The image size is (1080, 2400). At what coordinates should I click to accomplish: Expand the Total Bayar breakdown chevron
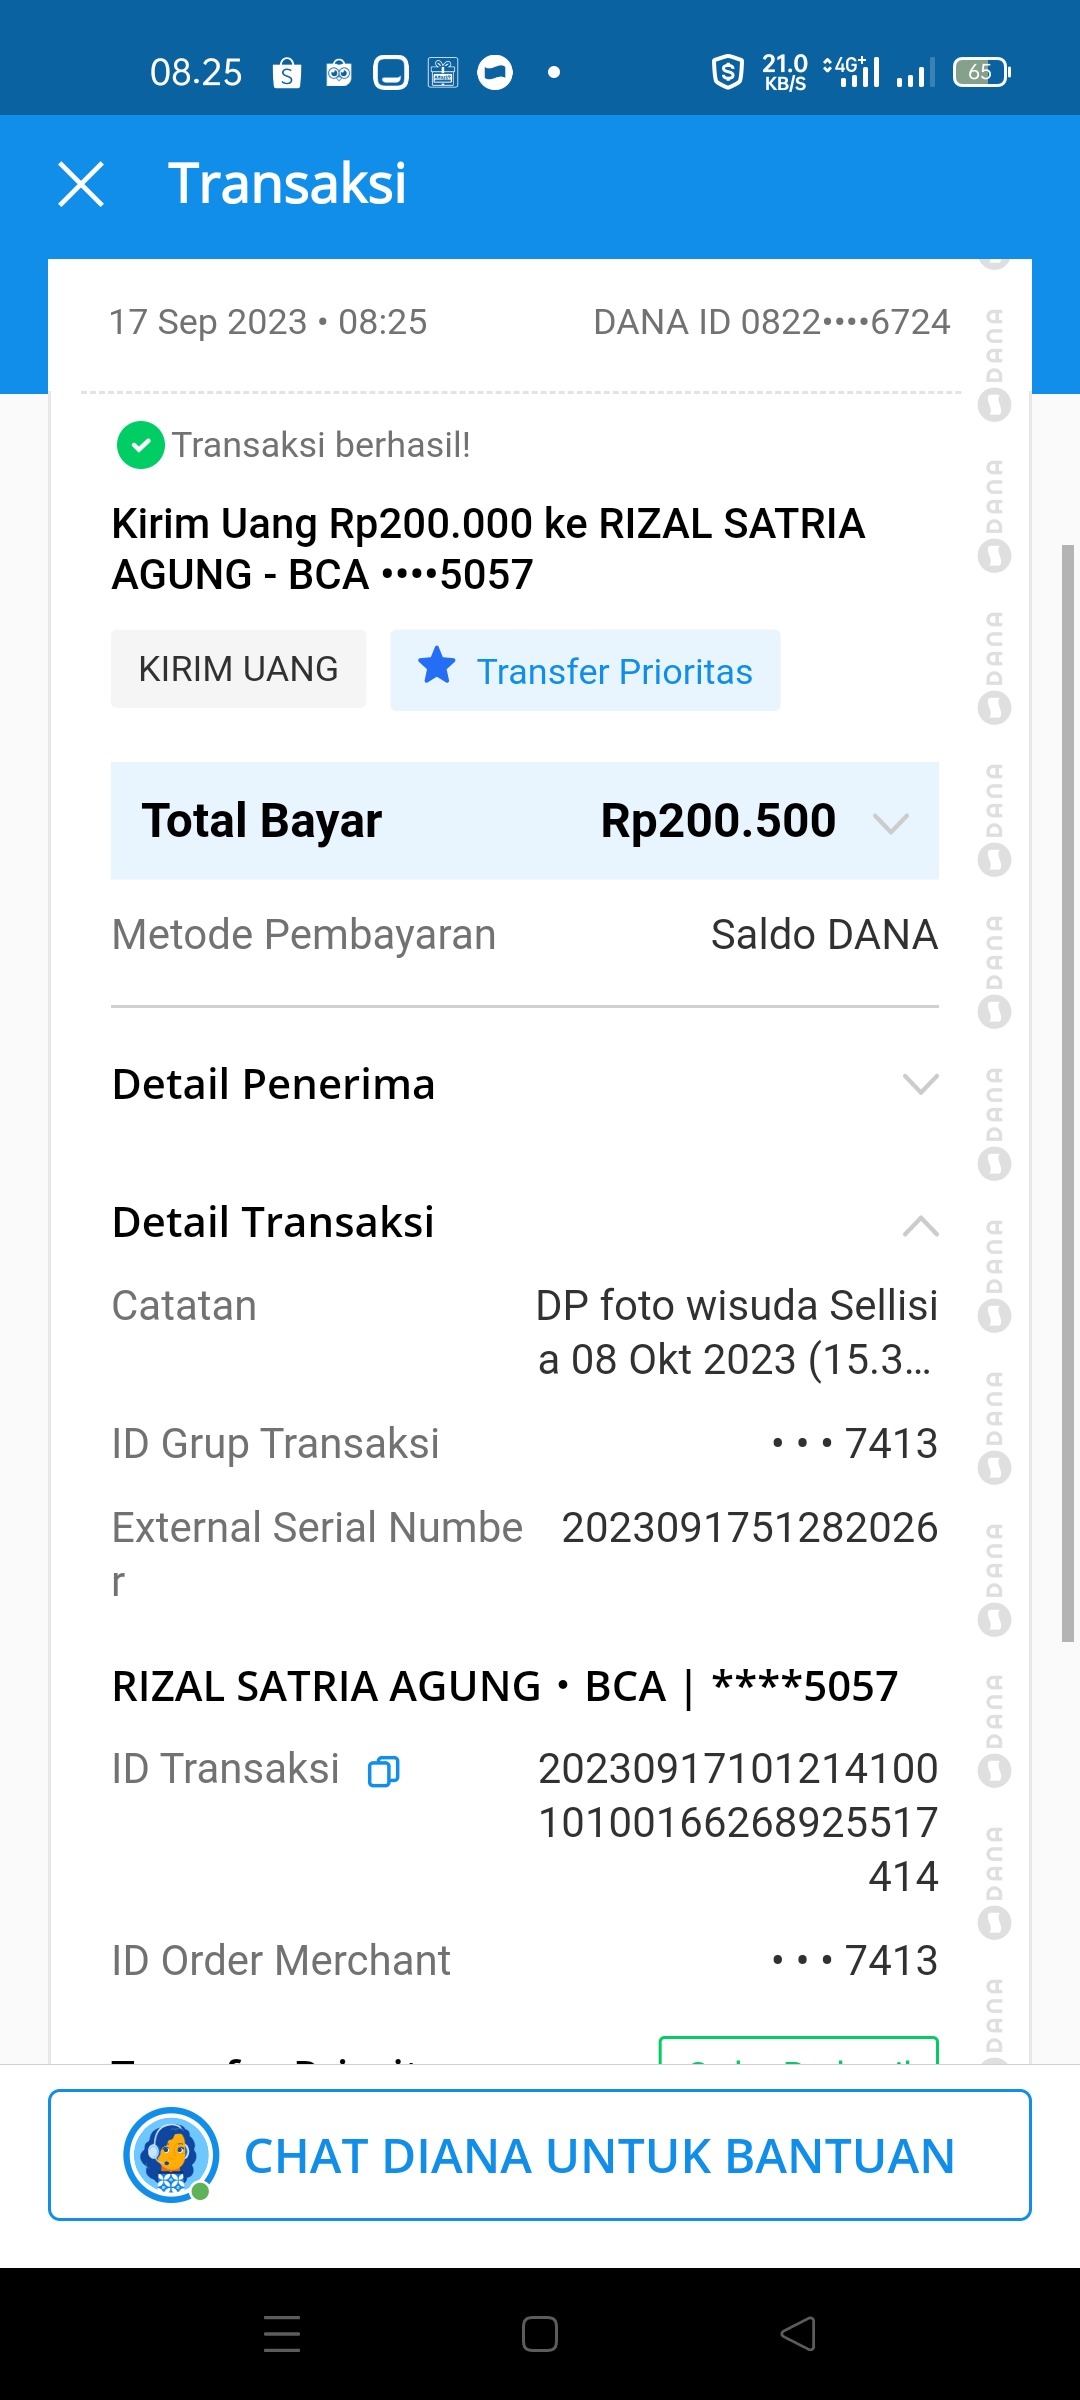(x=889, y=823)
